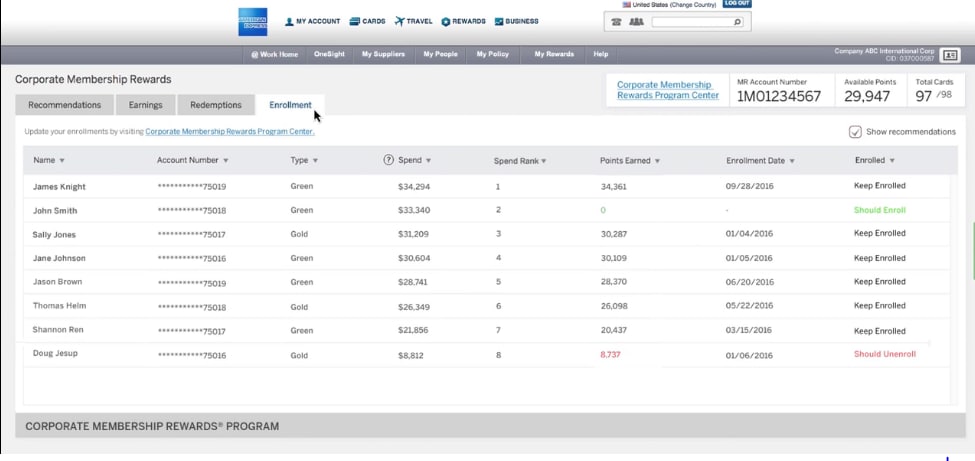Click enrollment date 09/28/2016
This screenshot has width=975, height=461.
click(x=749, y=186)
